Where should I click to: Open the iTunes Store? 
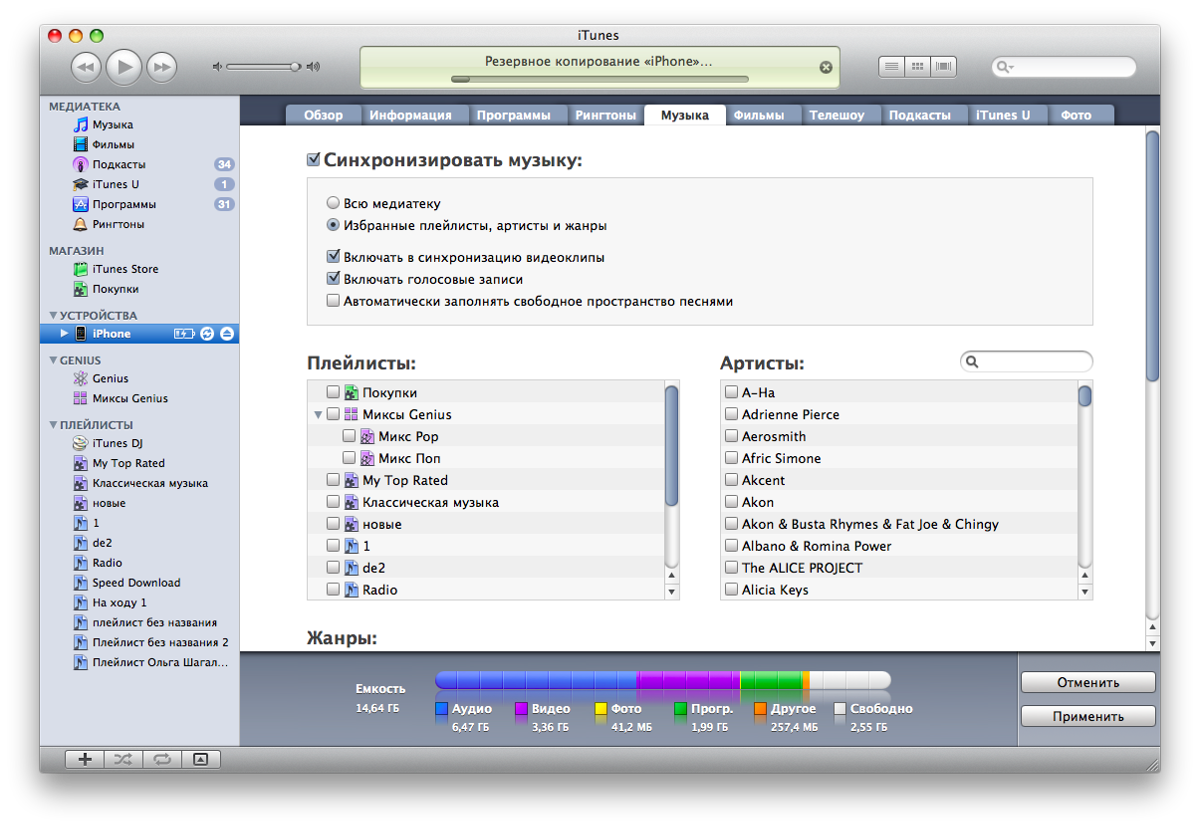click(x=125, y=269)
